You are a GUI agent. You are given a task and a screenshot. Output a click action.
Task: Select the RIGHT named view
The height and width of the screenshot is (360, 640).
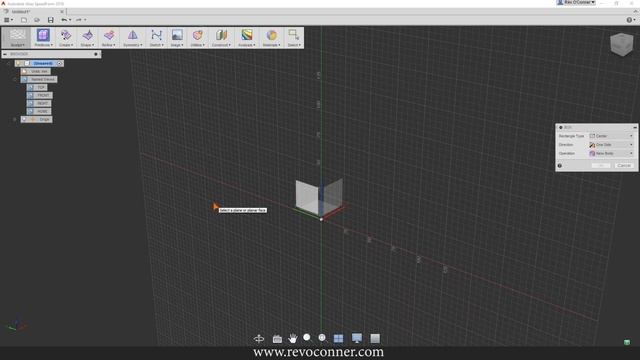pos(39,103)
